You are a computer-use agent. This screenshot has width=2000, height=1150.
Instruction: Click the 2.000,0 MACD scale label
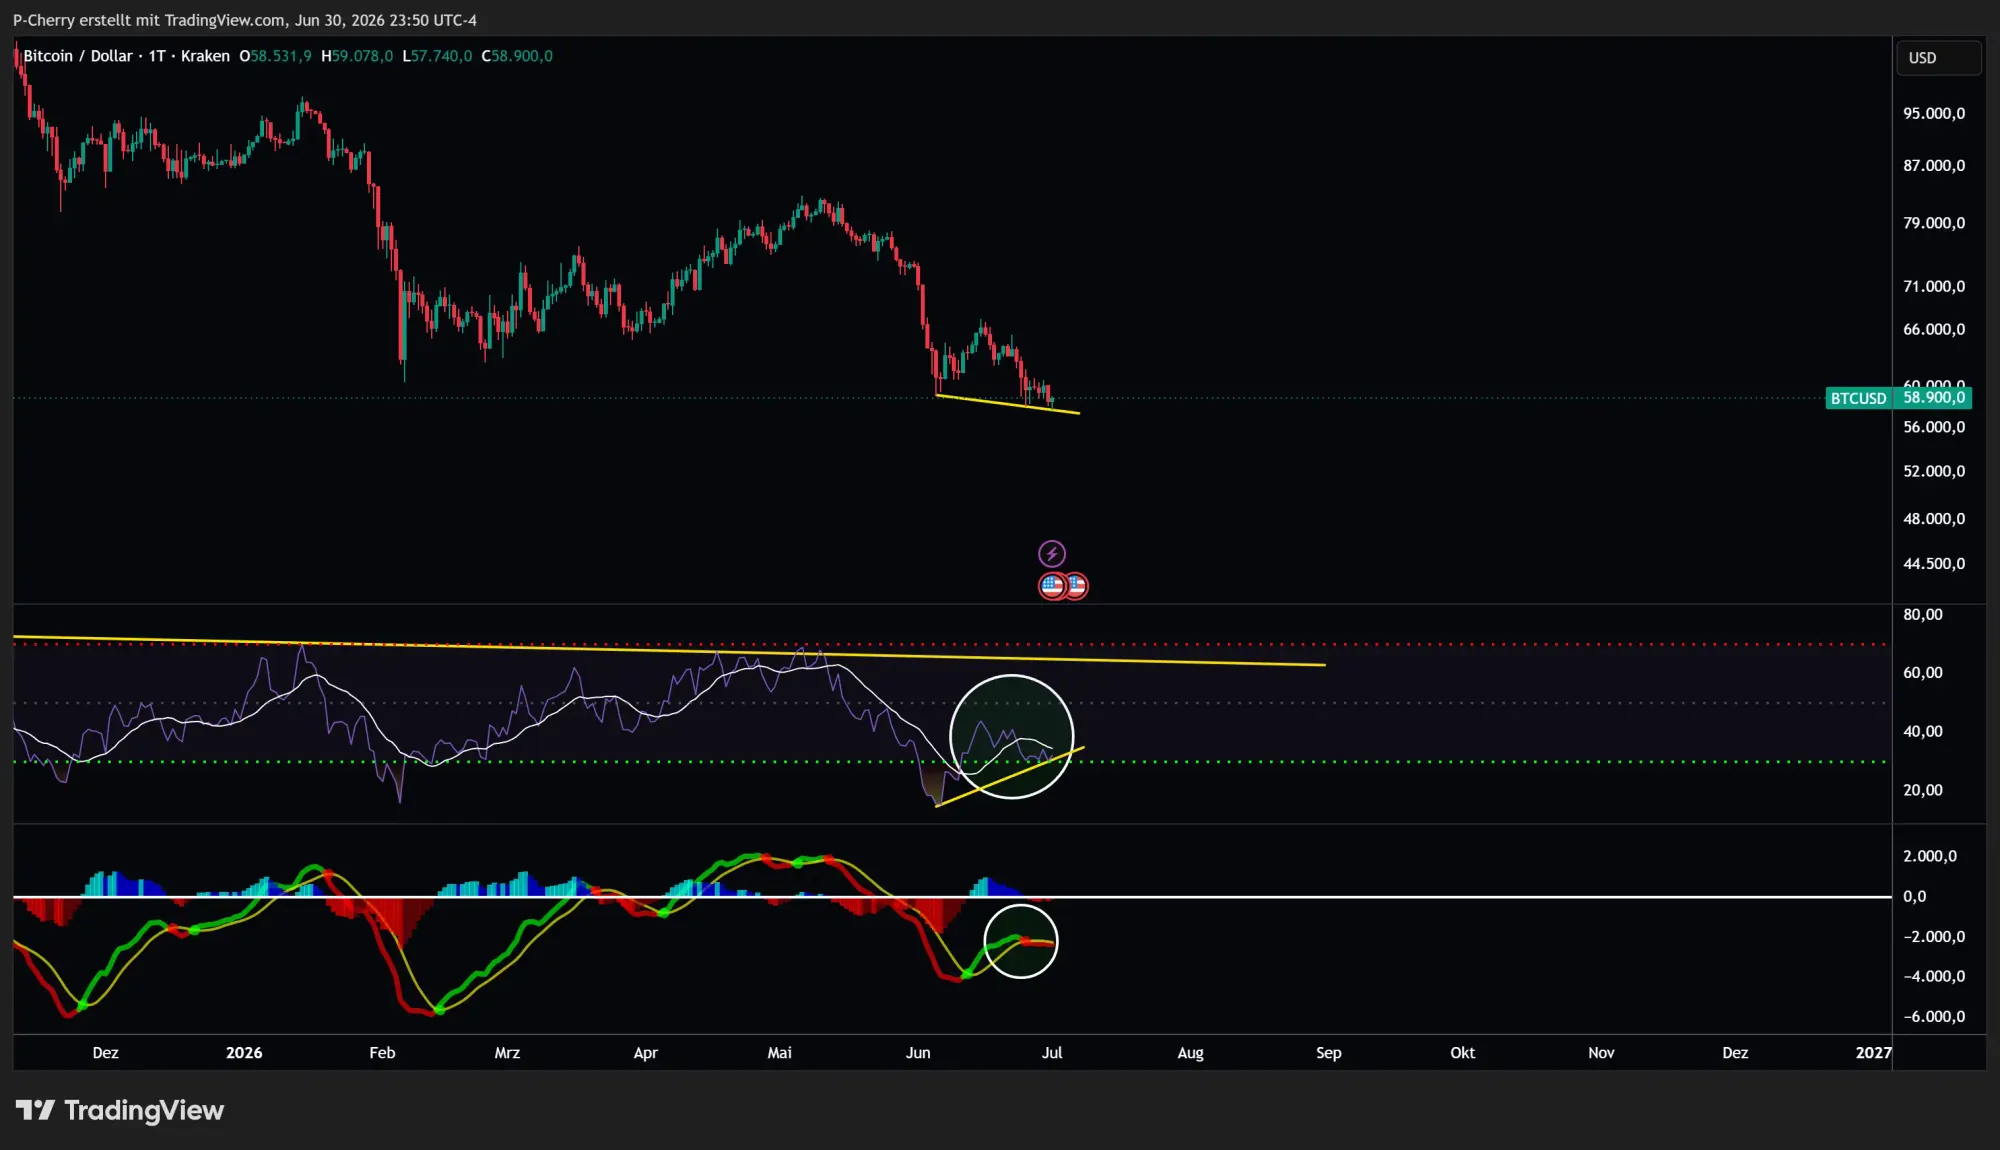tap(1929, 856)
